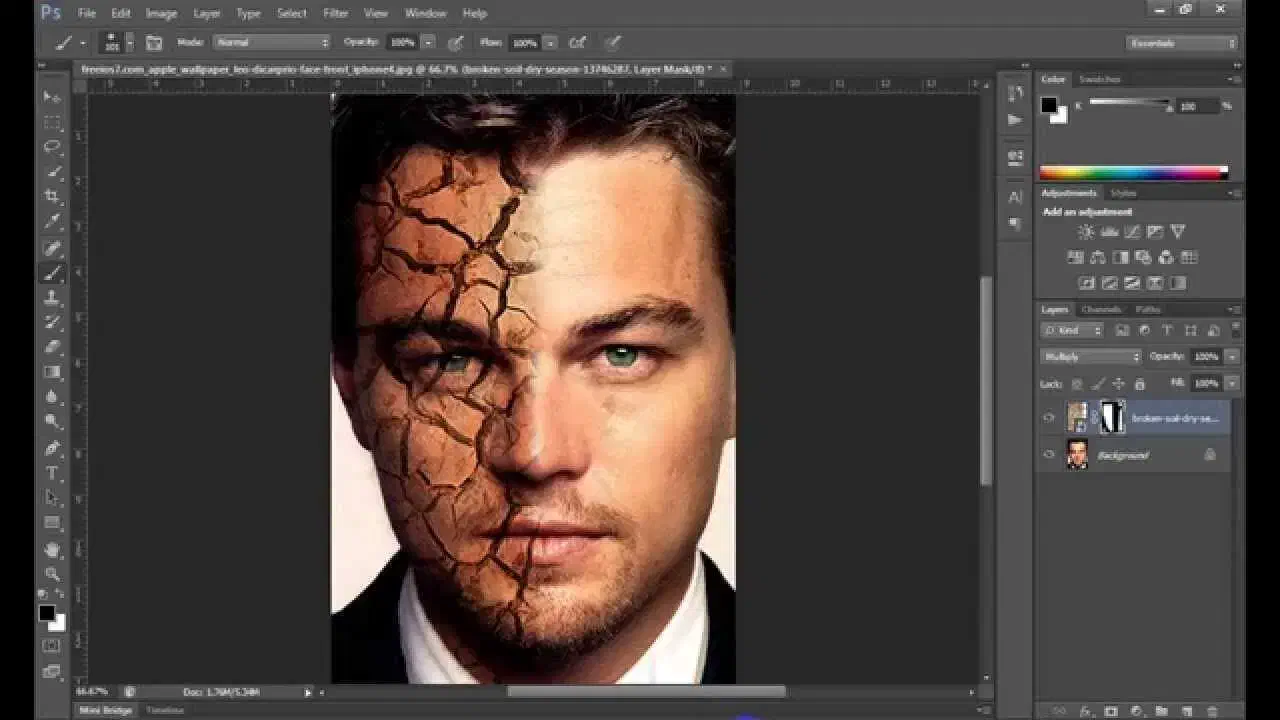Open the Filter menu
The image size is (1280, 720).
(x=336, y=13)
